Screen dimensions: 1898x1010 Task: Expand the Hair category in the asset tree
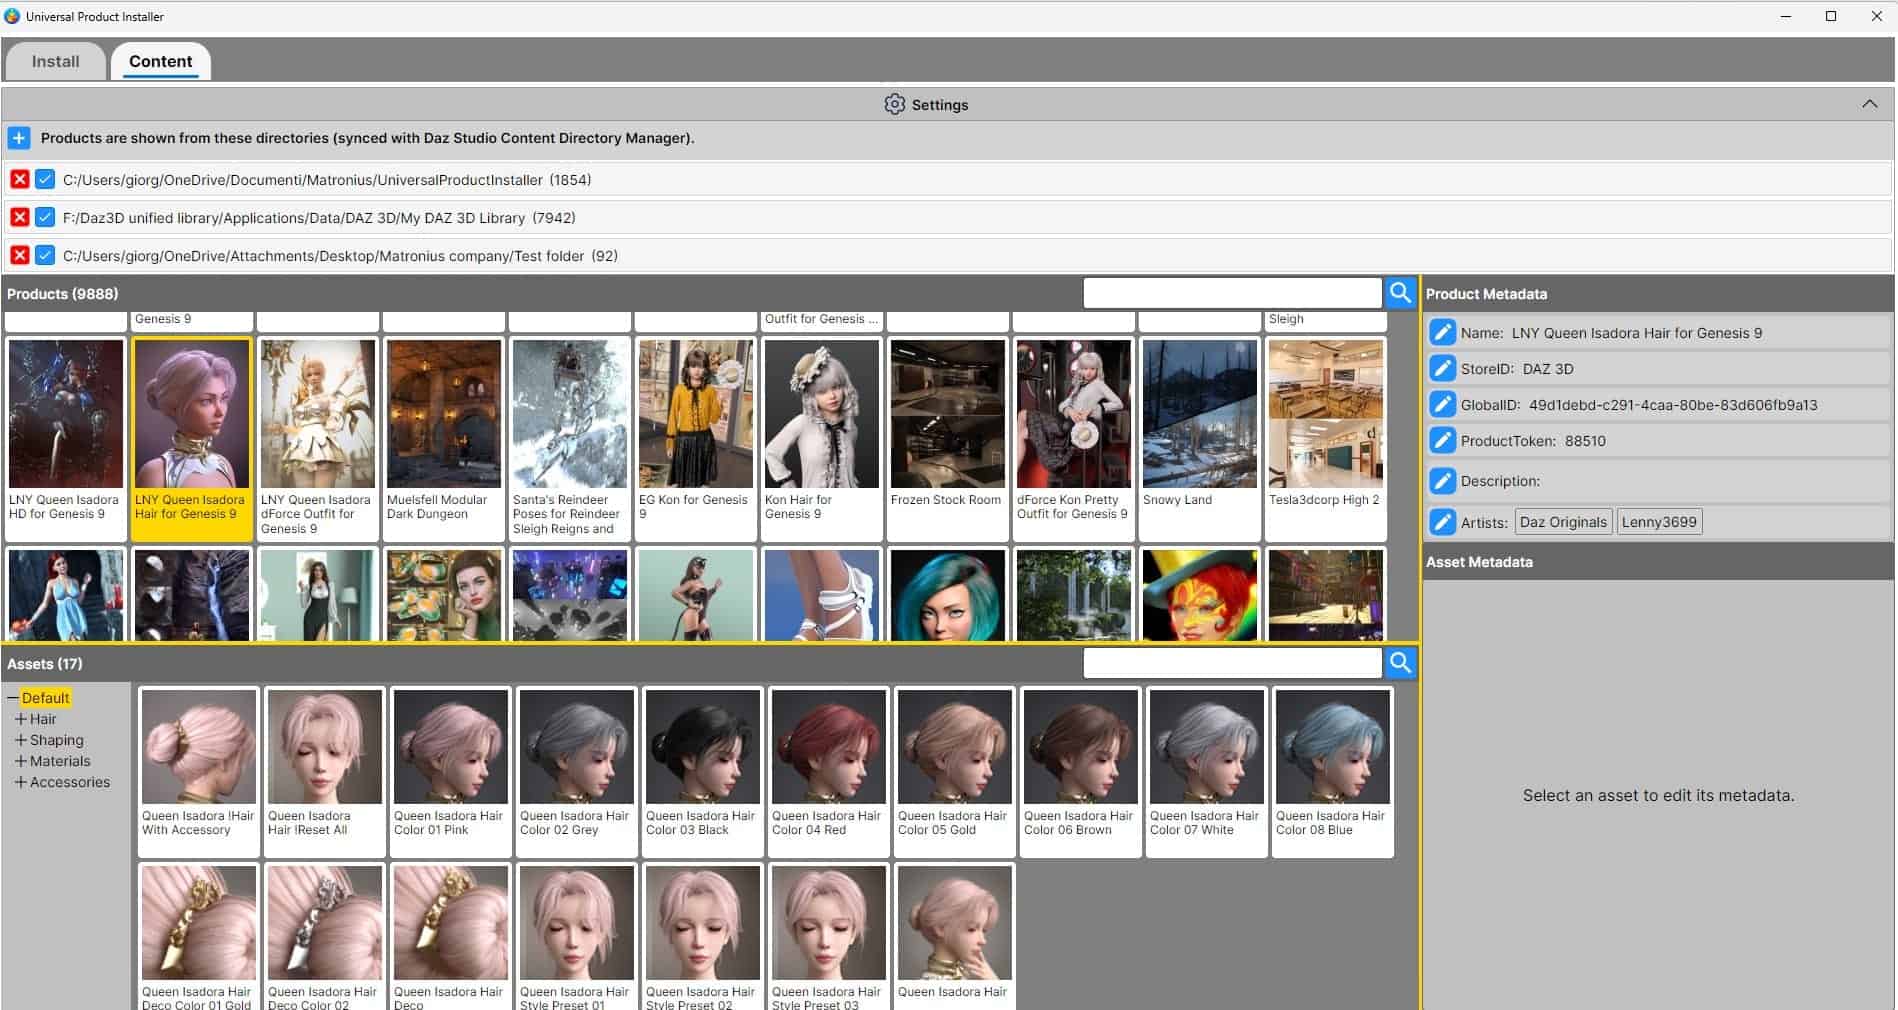pos(20,719)
